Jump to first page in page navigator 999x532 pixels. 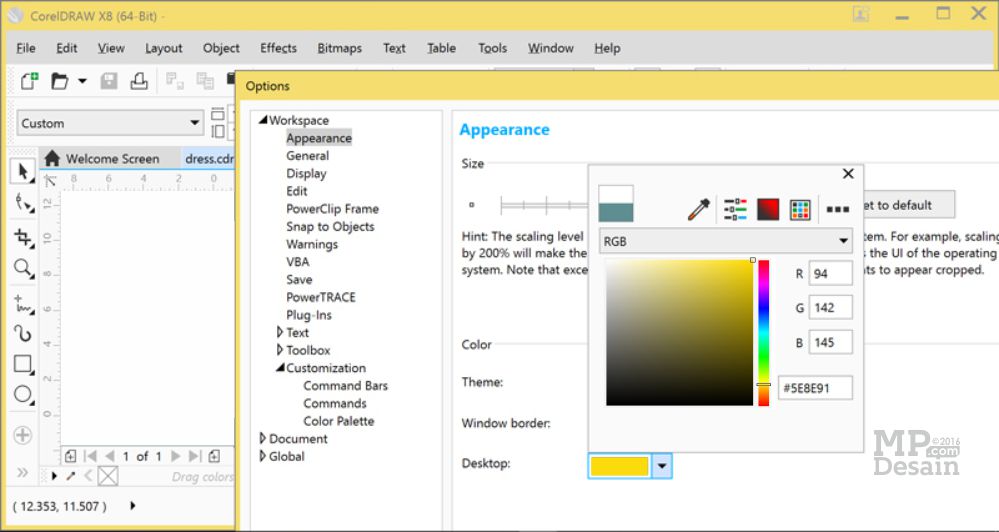tap(90, 456)
